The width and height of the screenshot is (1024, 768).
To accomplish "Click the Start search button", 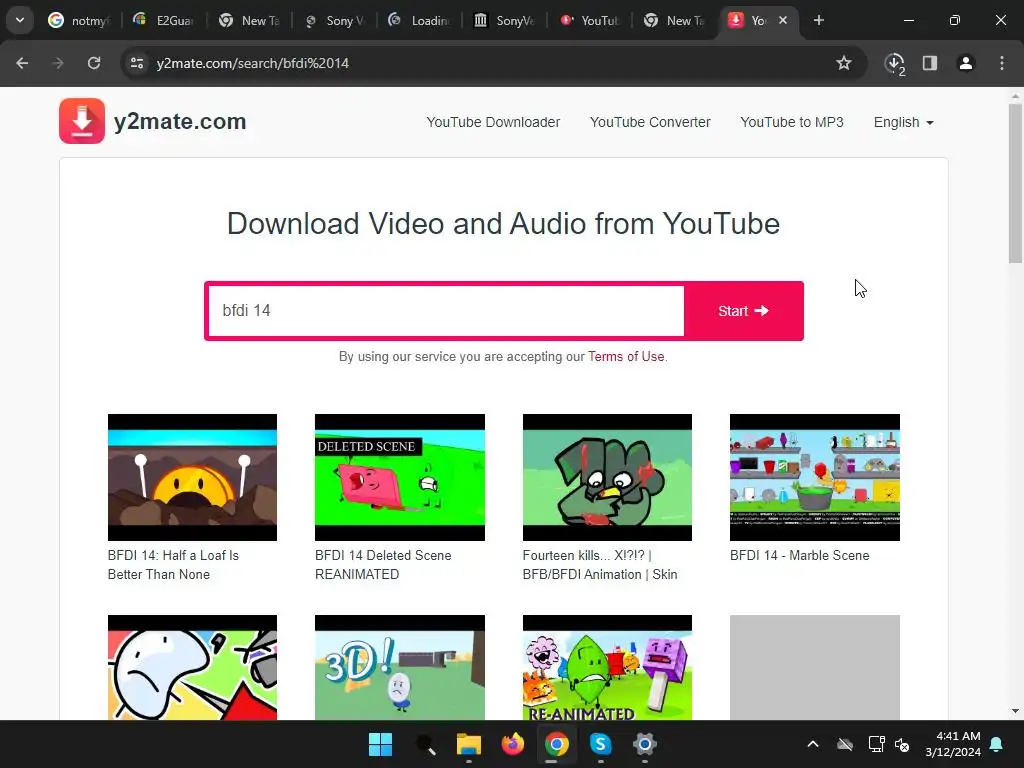I will point(743,311).
